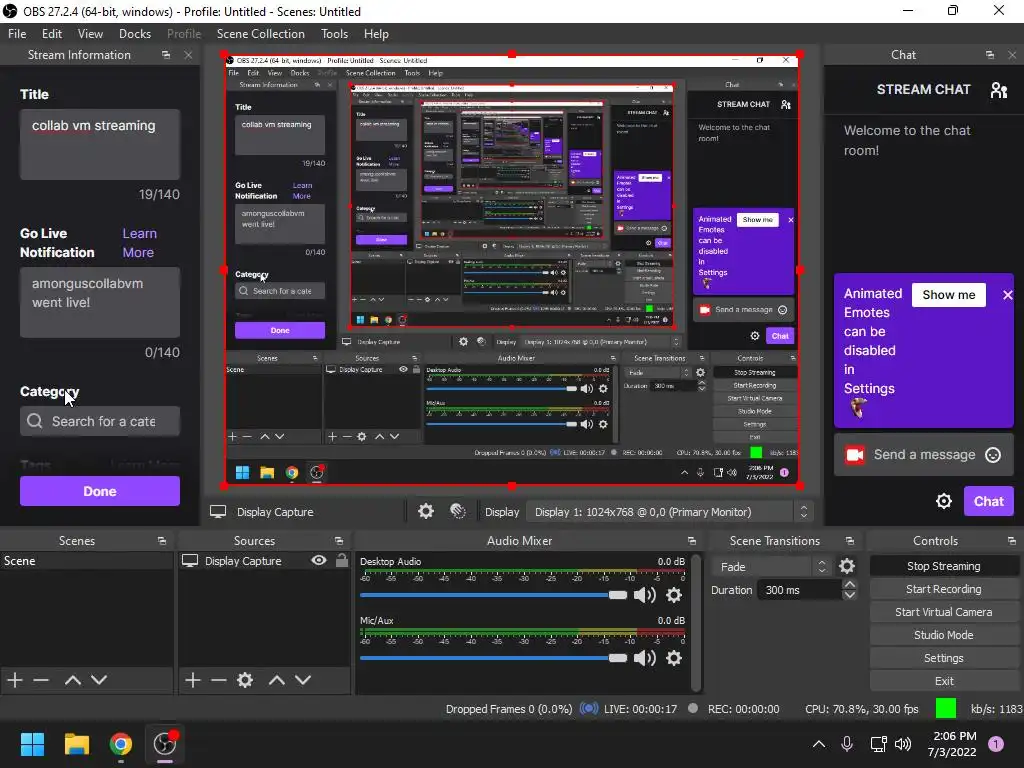
Task: Click the Send a message box
Action: [923, 455]
